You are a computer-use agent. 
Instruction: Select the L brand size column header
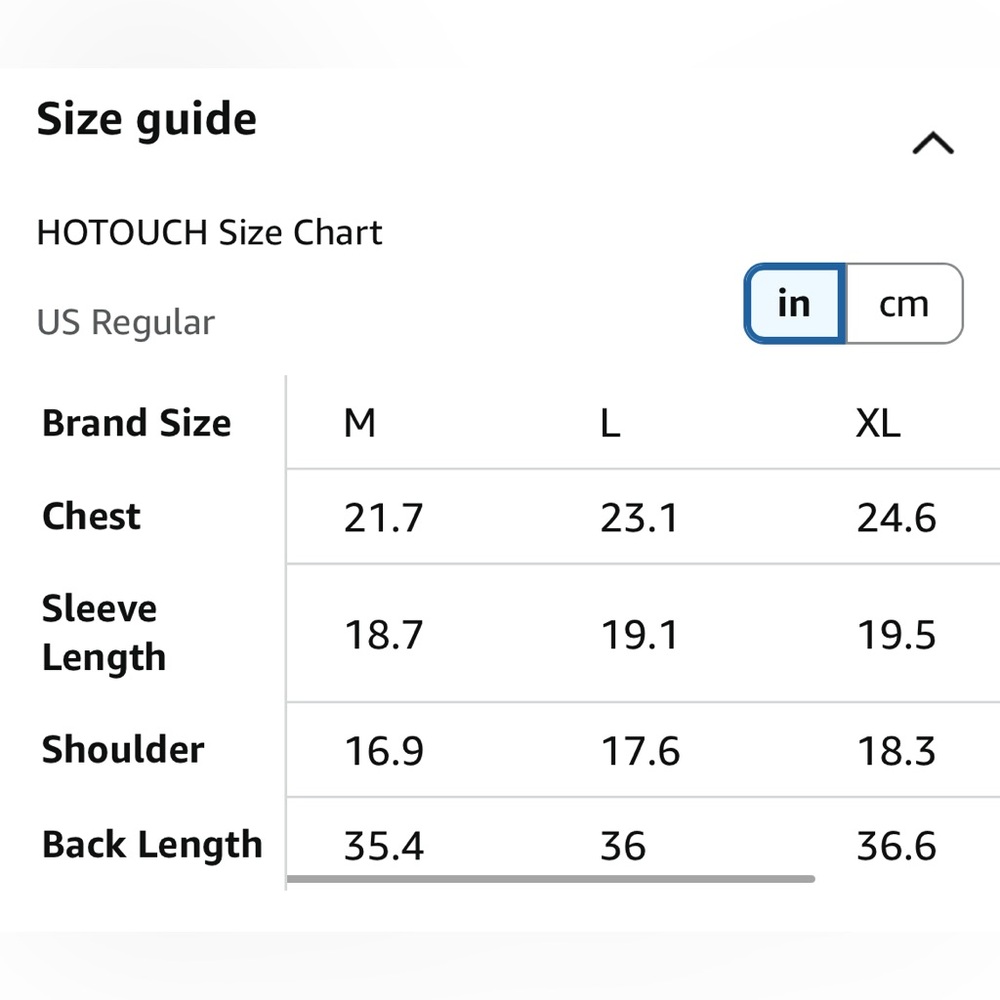[610, 423]
